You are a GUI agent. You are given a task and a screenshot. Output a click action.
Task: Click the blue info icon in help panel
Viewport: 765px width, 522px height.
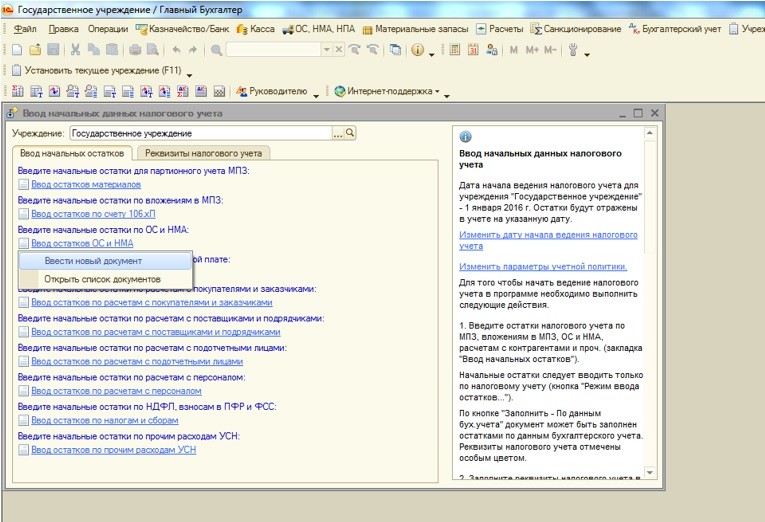pos(465,137)
